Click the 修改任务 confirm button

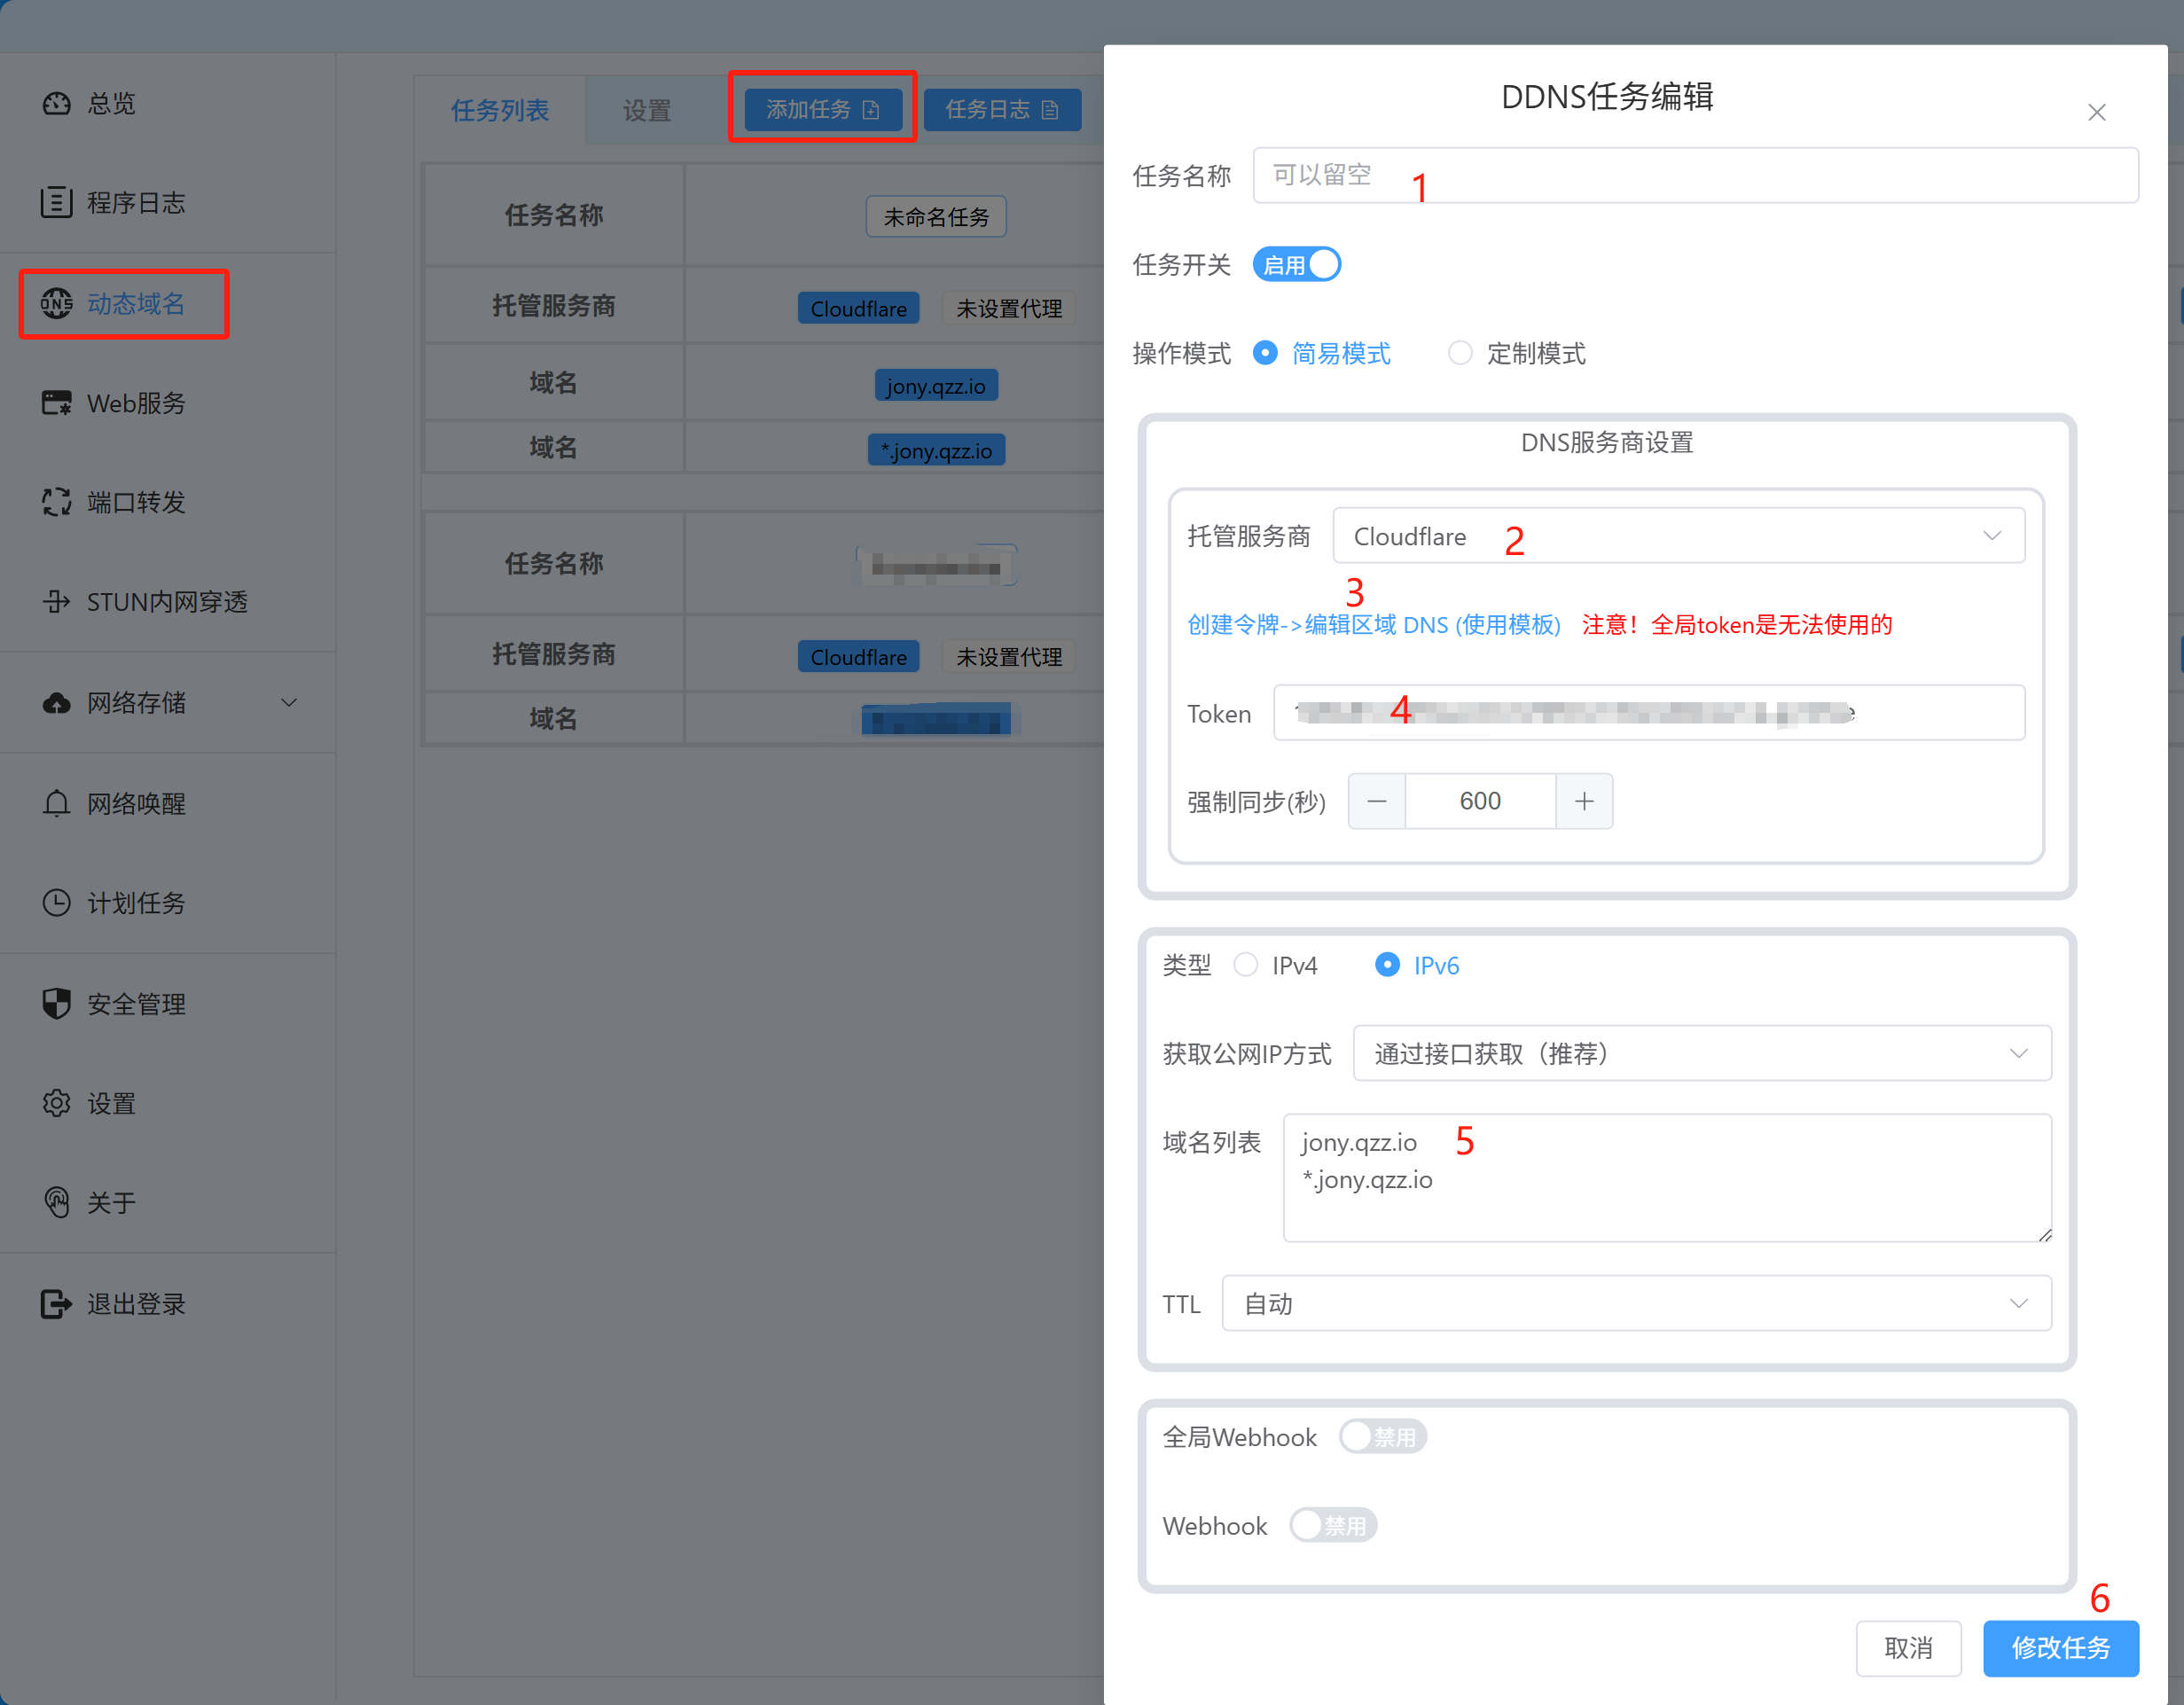click(2061, 1648)
